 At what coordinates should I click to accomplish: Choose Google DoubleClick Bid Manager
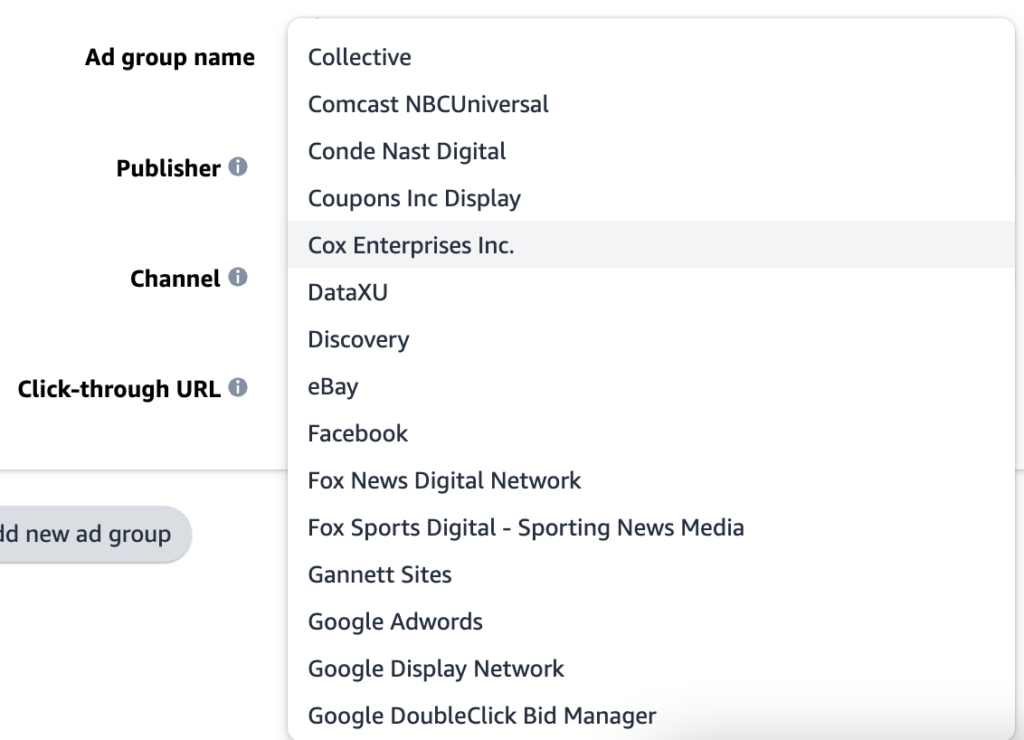pos(482,715)
